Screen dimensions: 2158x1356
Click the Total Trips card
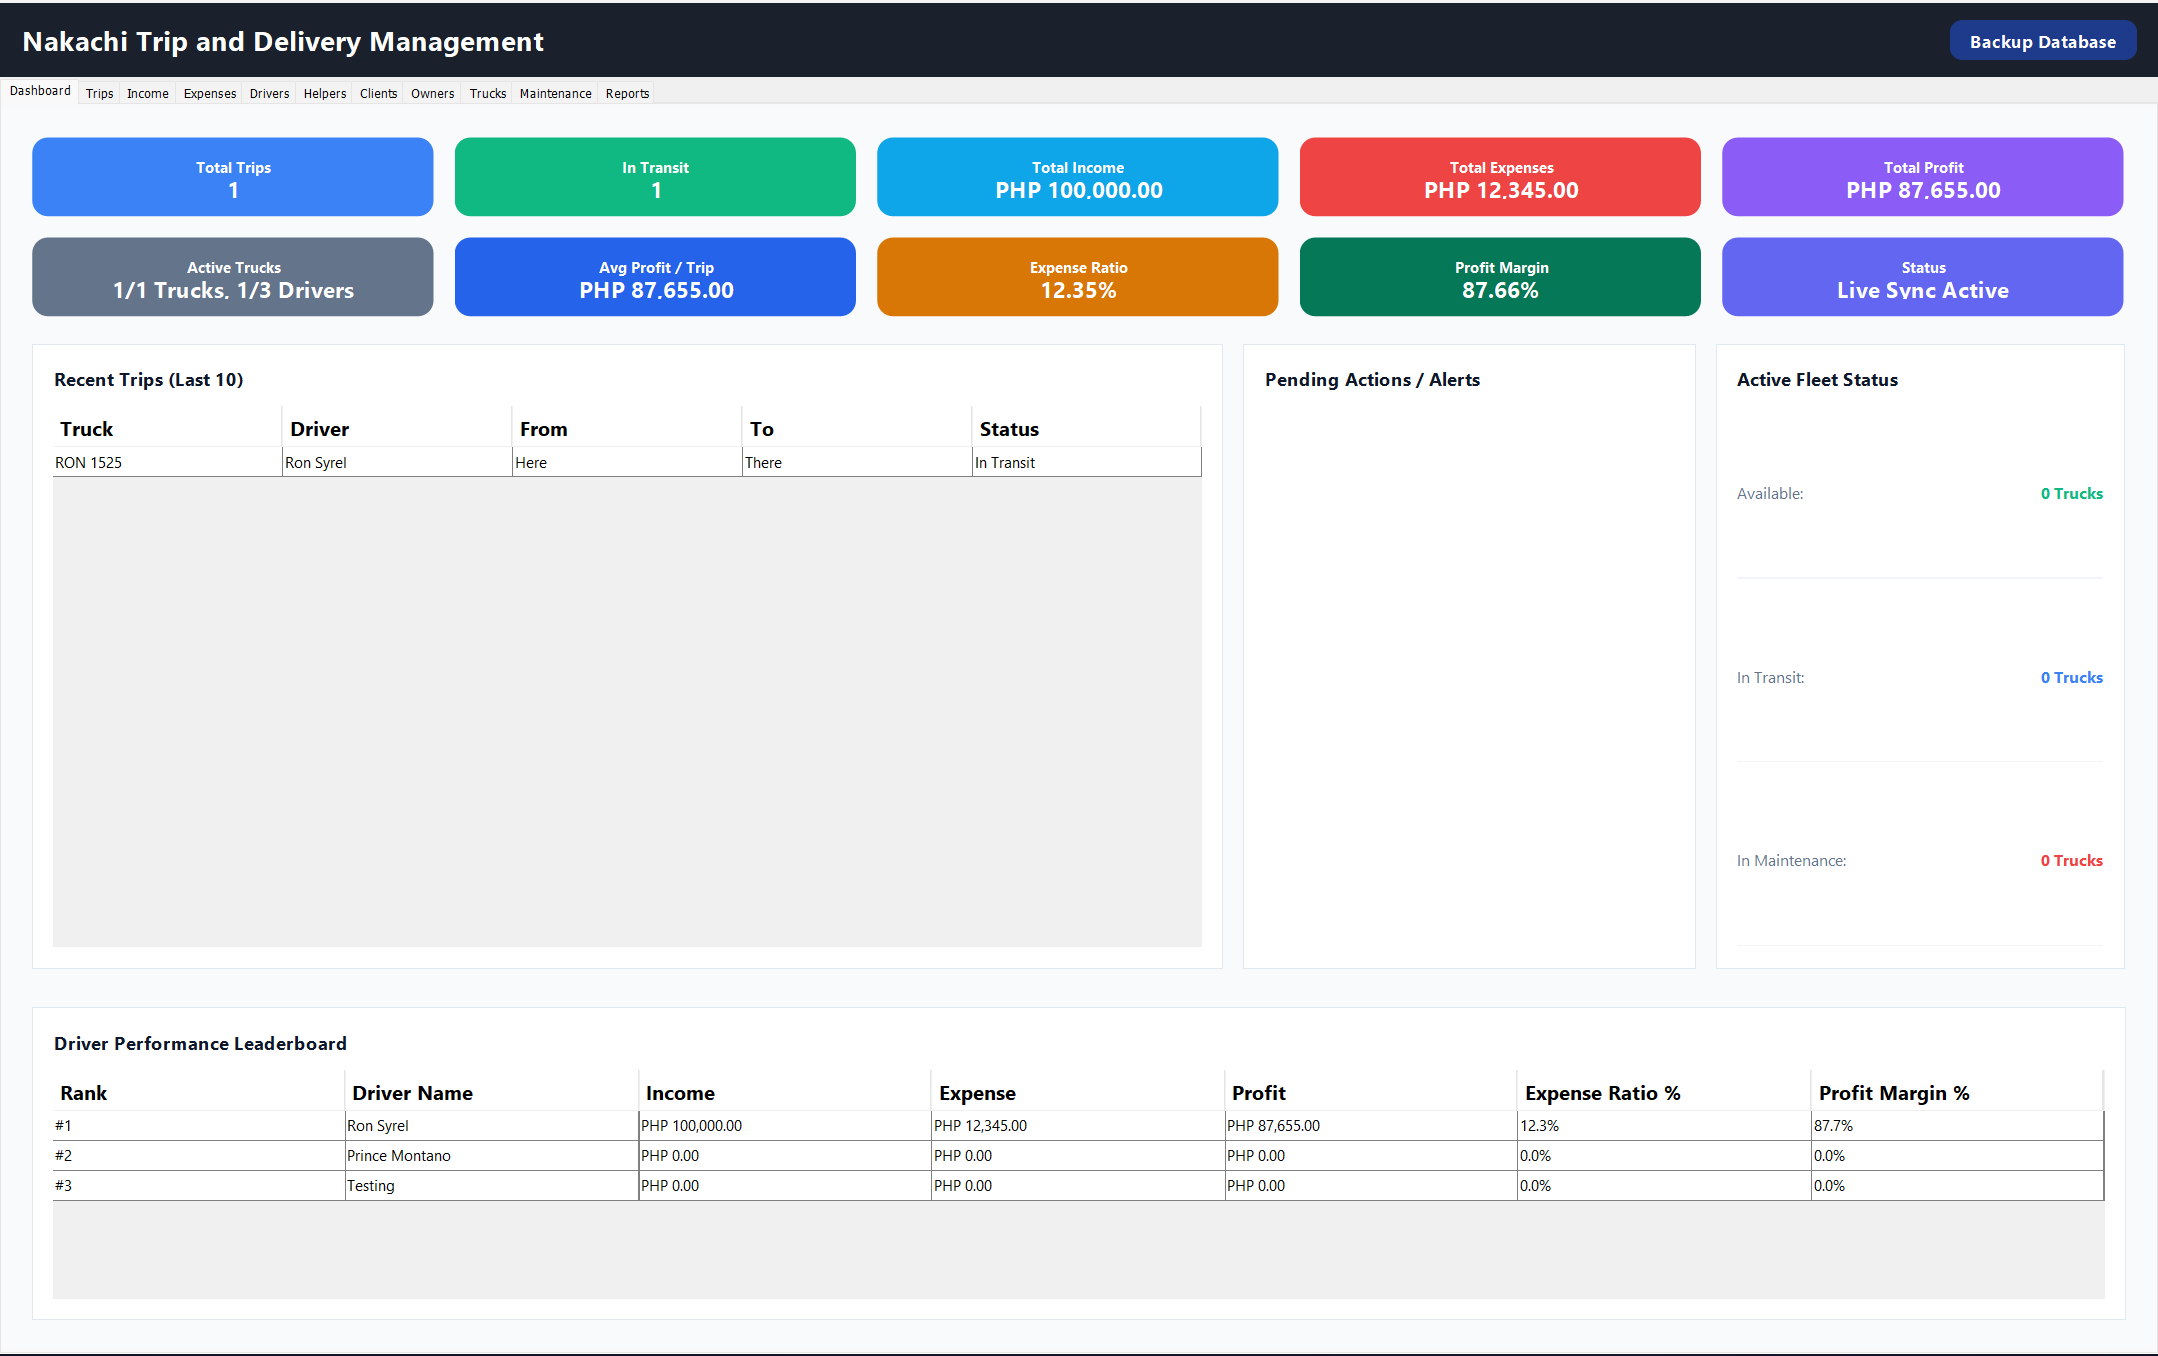click(233, 177)
